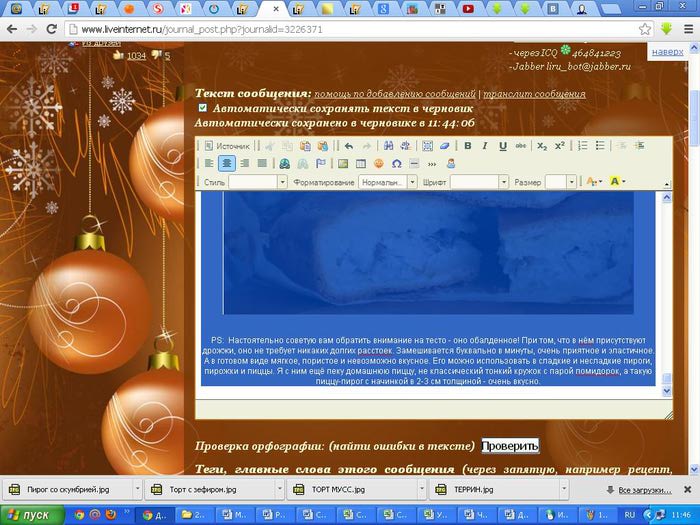Insert a bulleted list

pos(600,146)
